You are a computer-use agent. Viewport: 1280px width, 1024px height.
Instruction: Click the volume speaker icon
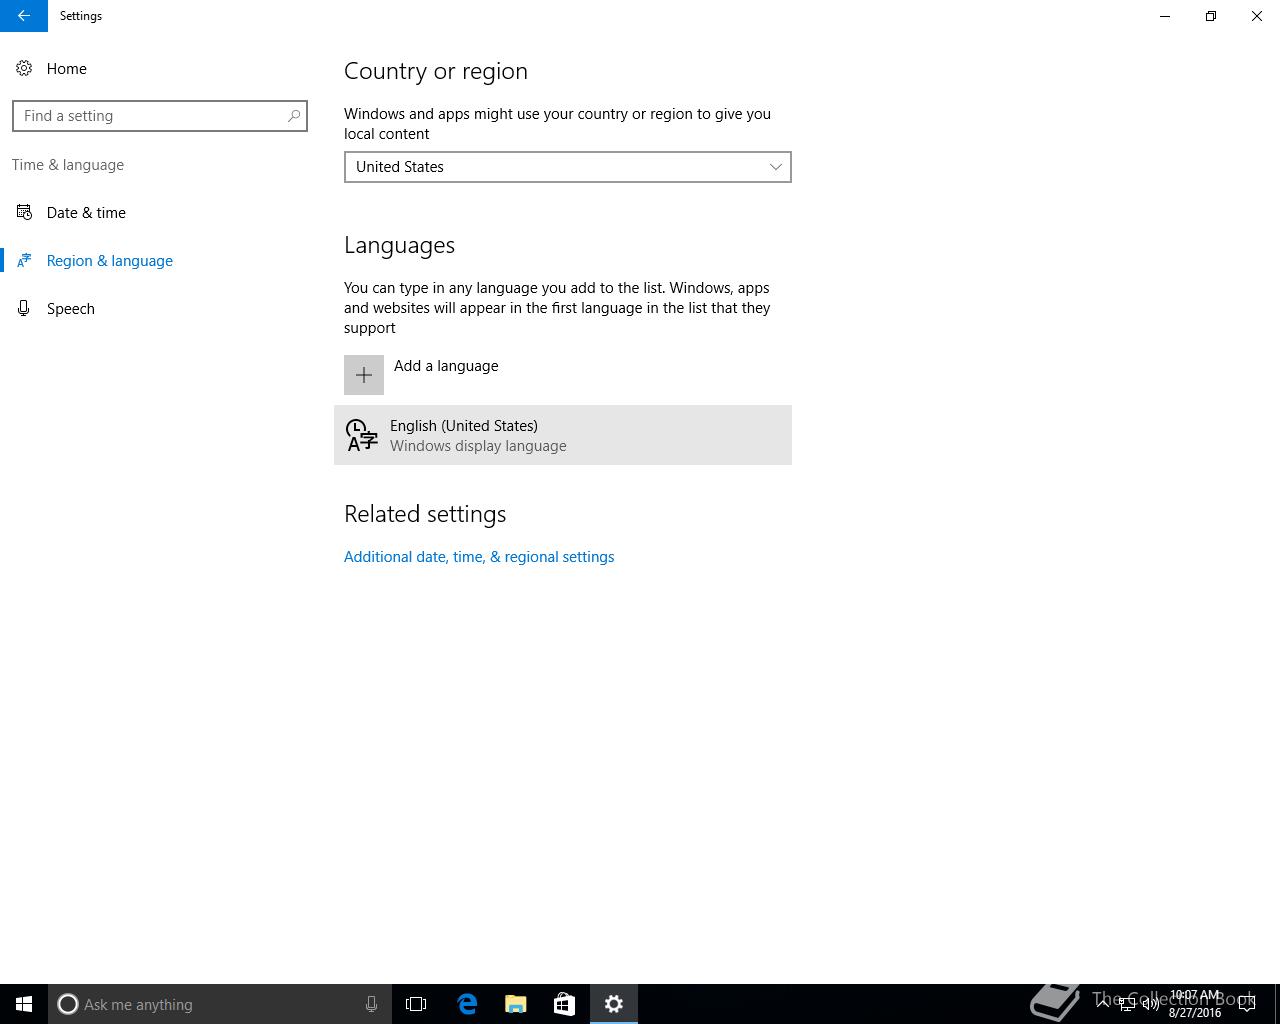(1151, 1004)
